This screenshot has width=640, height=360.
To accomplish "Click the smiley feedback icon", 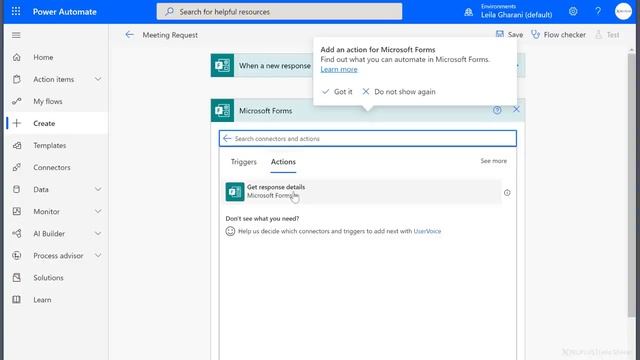I will click(230, 231).
